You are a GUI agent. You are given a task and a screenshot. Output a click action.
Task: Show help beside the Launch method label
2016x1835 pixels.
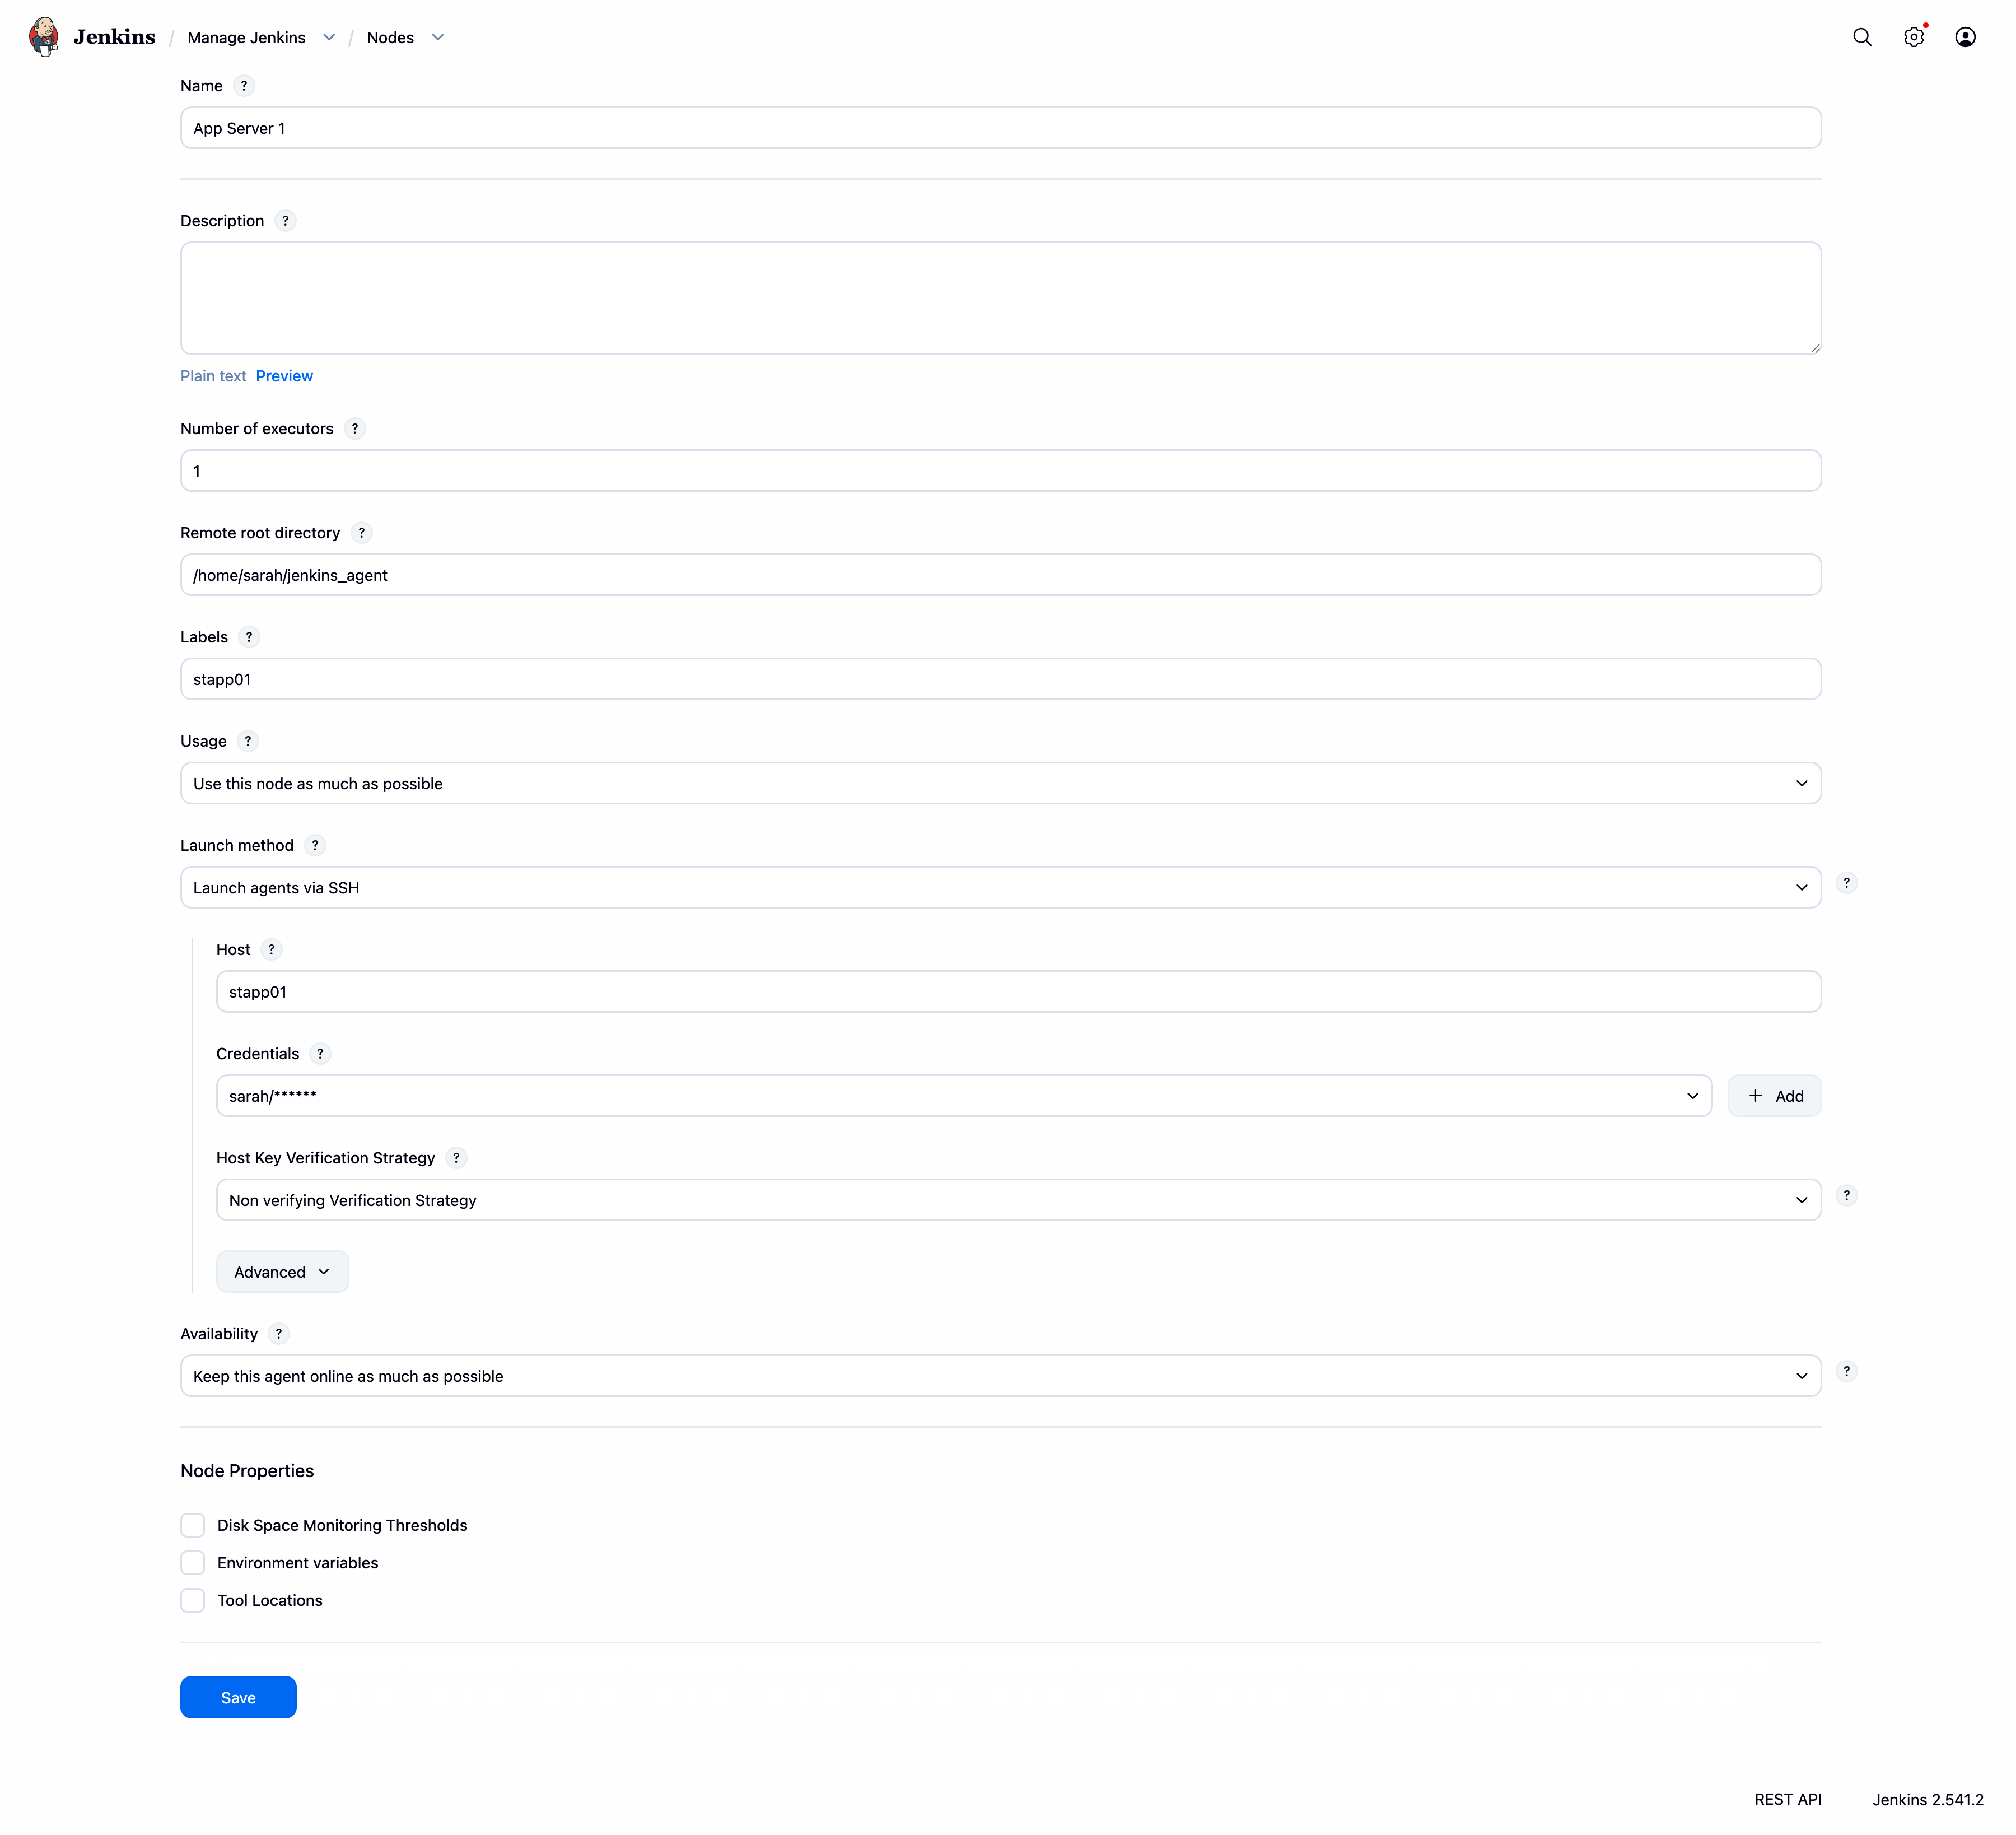(x=315, y=845)
